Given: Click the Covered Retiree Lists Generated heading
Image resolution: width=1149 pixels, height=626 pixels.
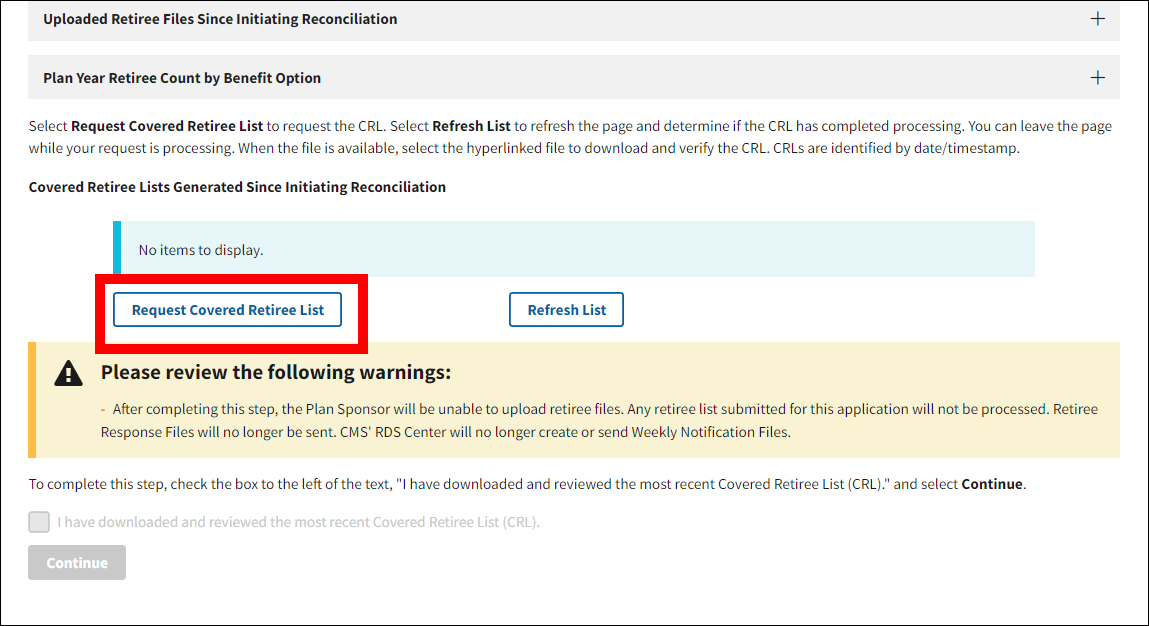Looking at the screenshot, I should [237, 187].
